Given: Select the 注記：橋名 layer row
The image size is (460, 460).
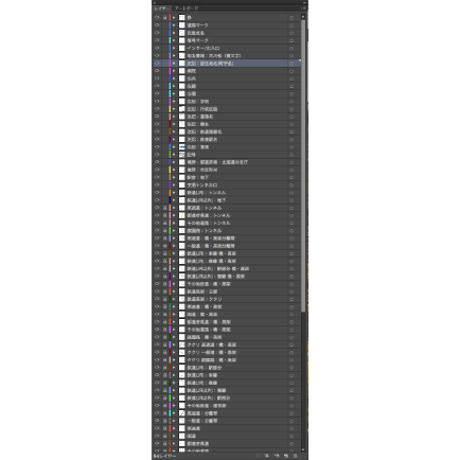Looking at the screenshot, I should click(227, 124).
